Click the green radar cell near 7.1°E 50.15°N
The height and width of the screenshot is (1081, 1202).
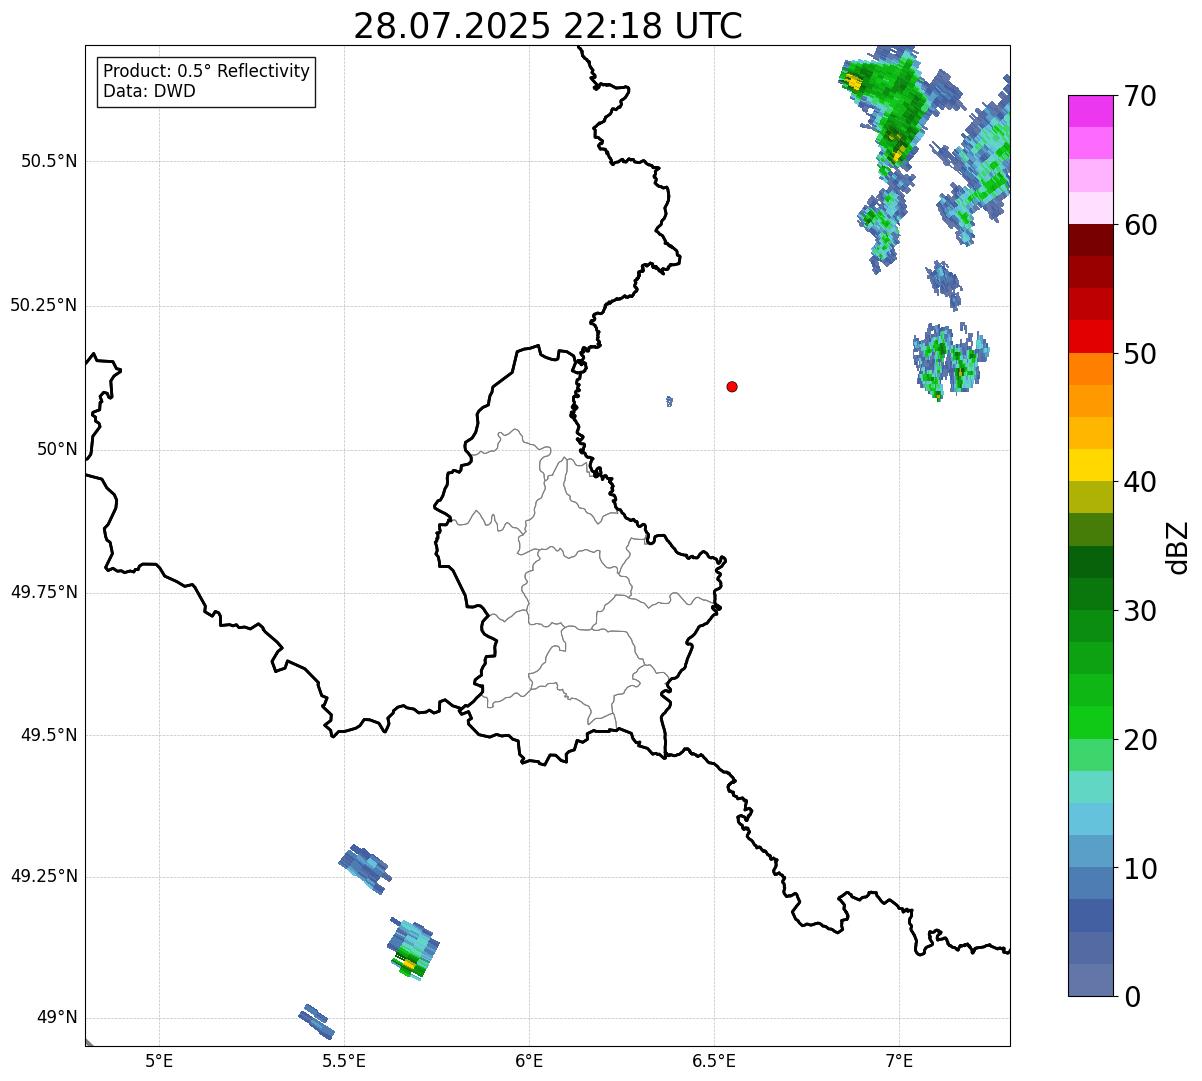(x=949, y=361)
